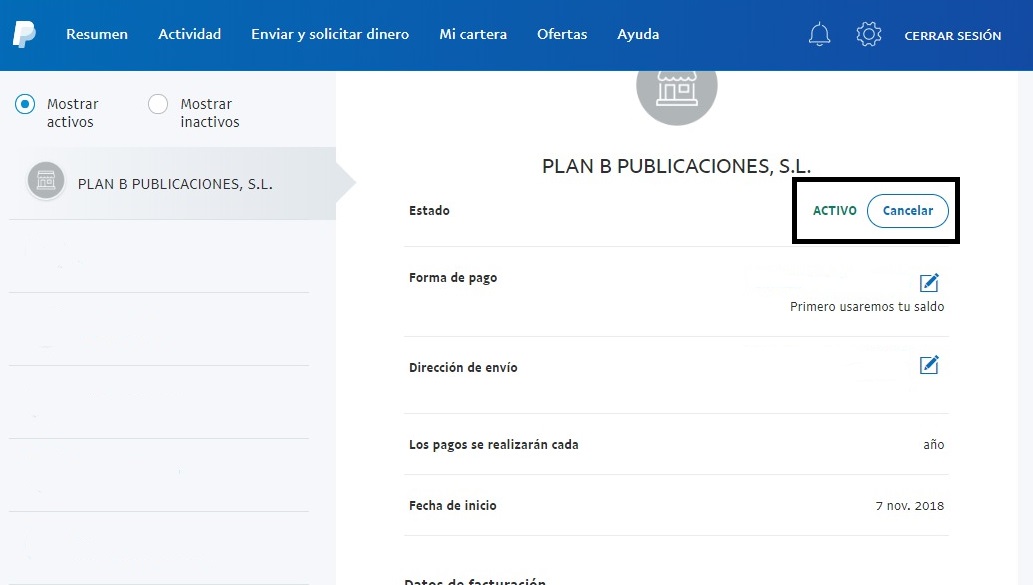Select the Mostrar activos radio button
Viewport: 1033px width, 585px height.
(25, 104)
